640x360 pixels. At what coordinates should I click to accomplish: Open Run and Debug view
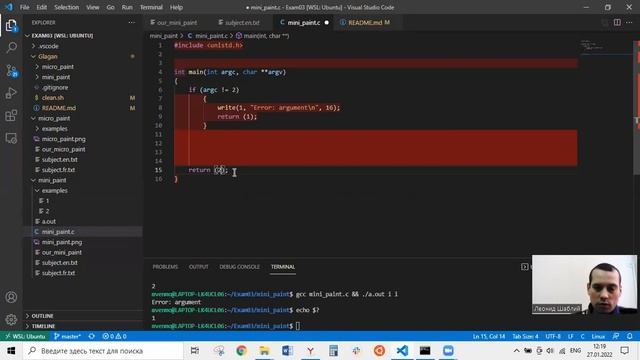pos(11,93)
